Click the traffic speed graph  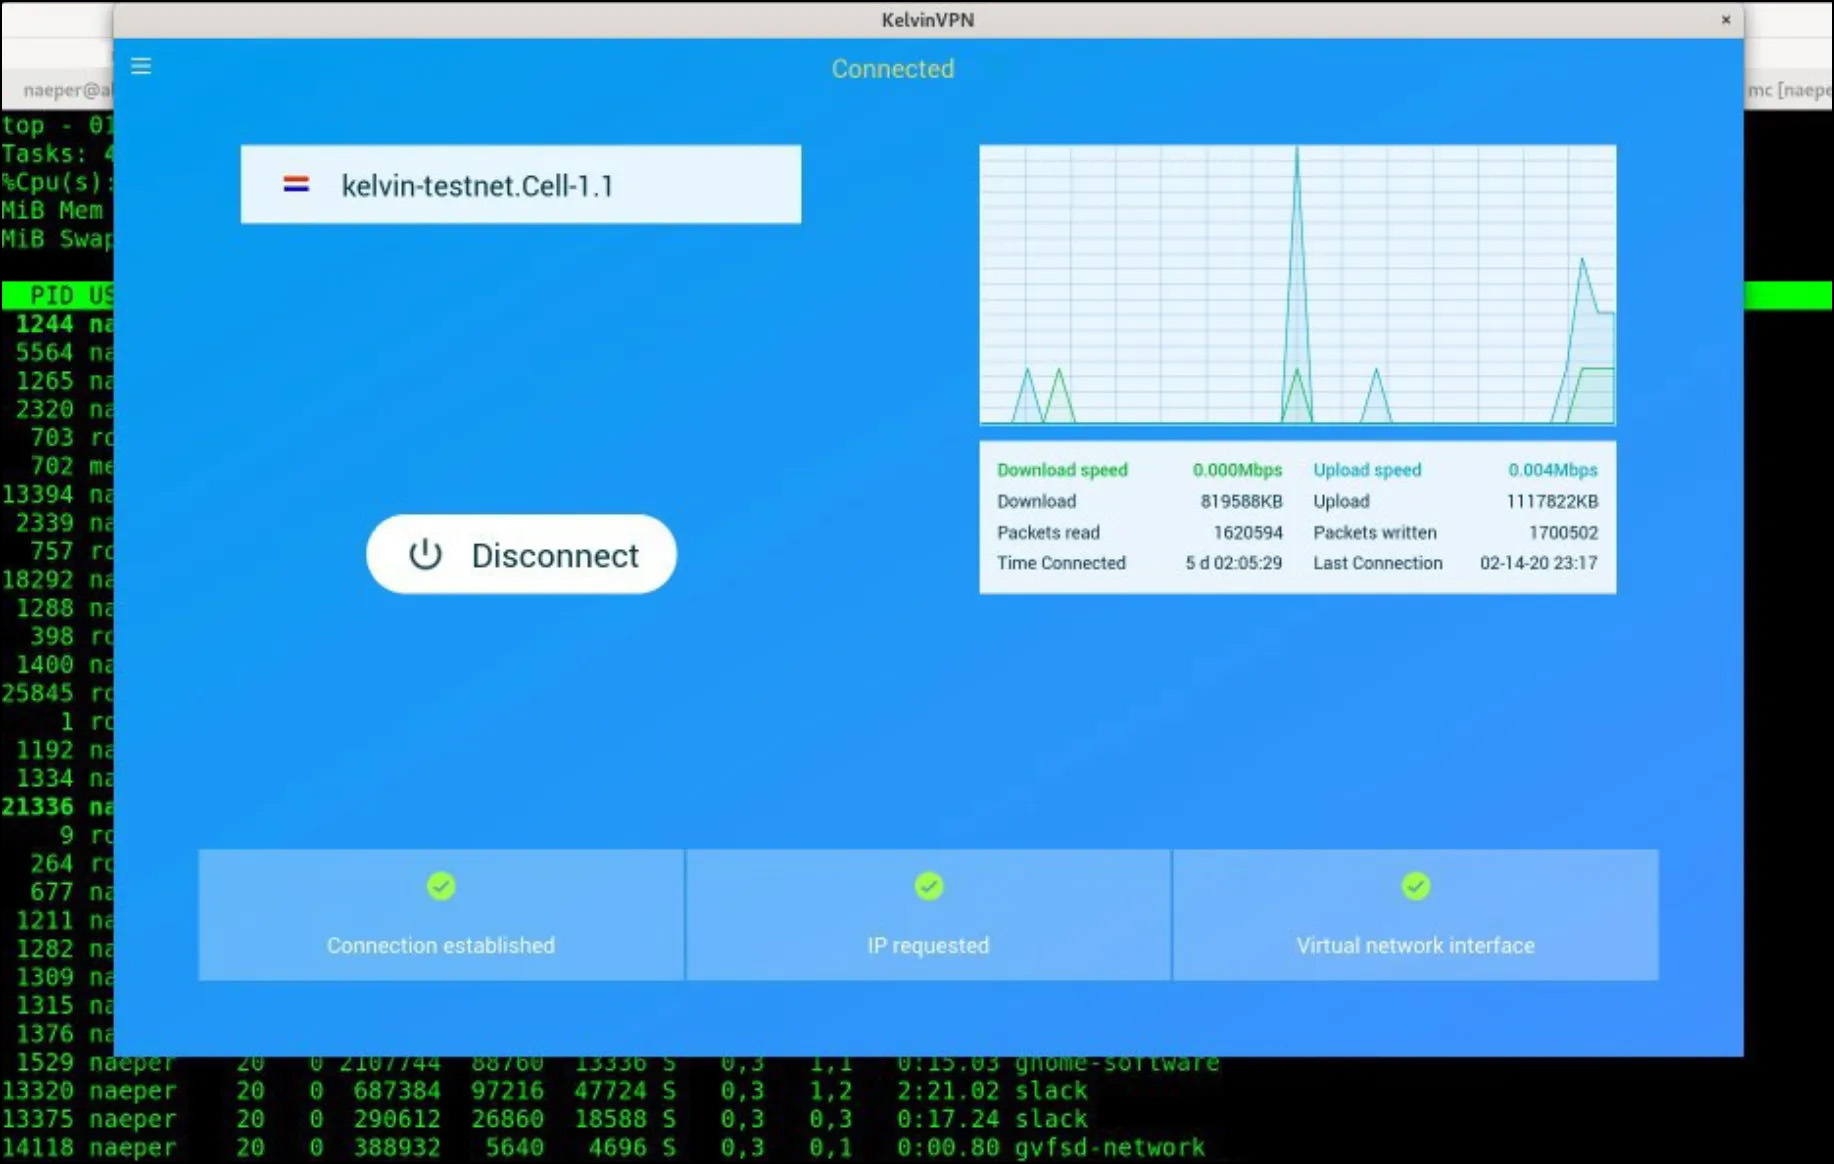1297,285
